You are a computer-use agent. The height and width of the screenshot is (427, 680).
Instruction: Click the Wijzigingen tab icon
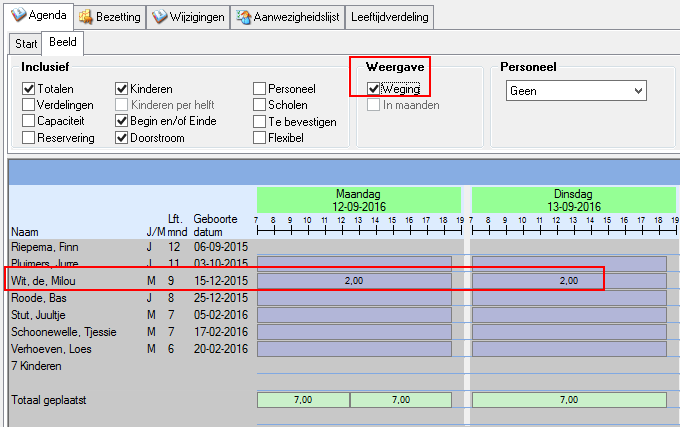pos(160,17)
